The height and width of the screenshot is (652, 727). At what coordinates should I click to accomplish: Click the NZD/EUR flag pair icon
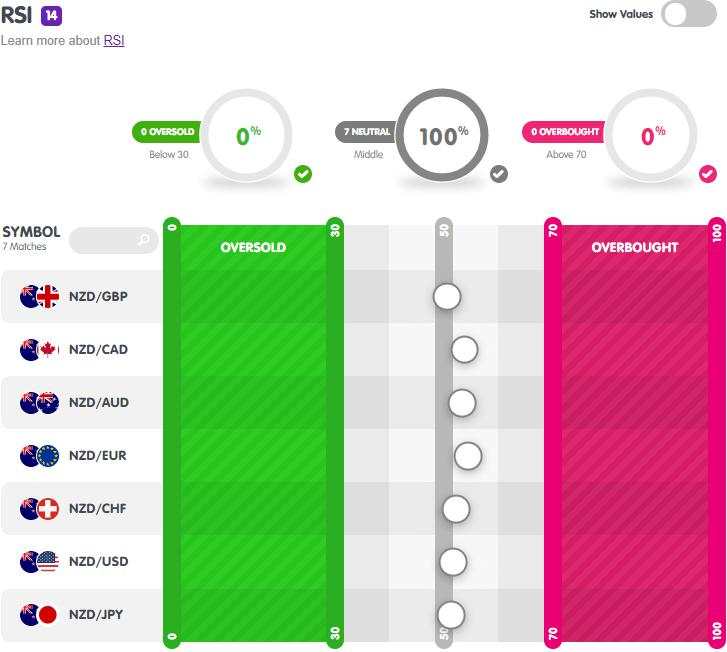click(x=39, y=456)
